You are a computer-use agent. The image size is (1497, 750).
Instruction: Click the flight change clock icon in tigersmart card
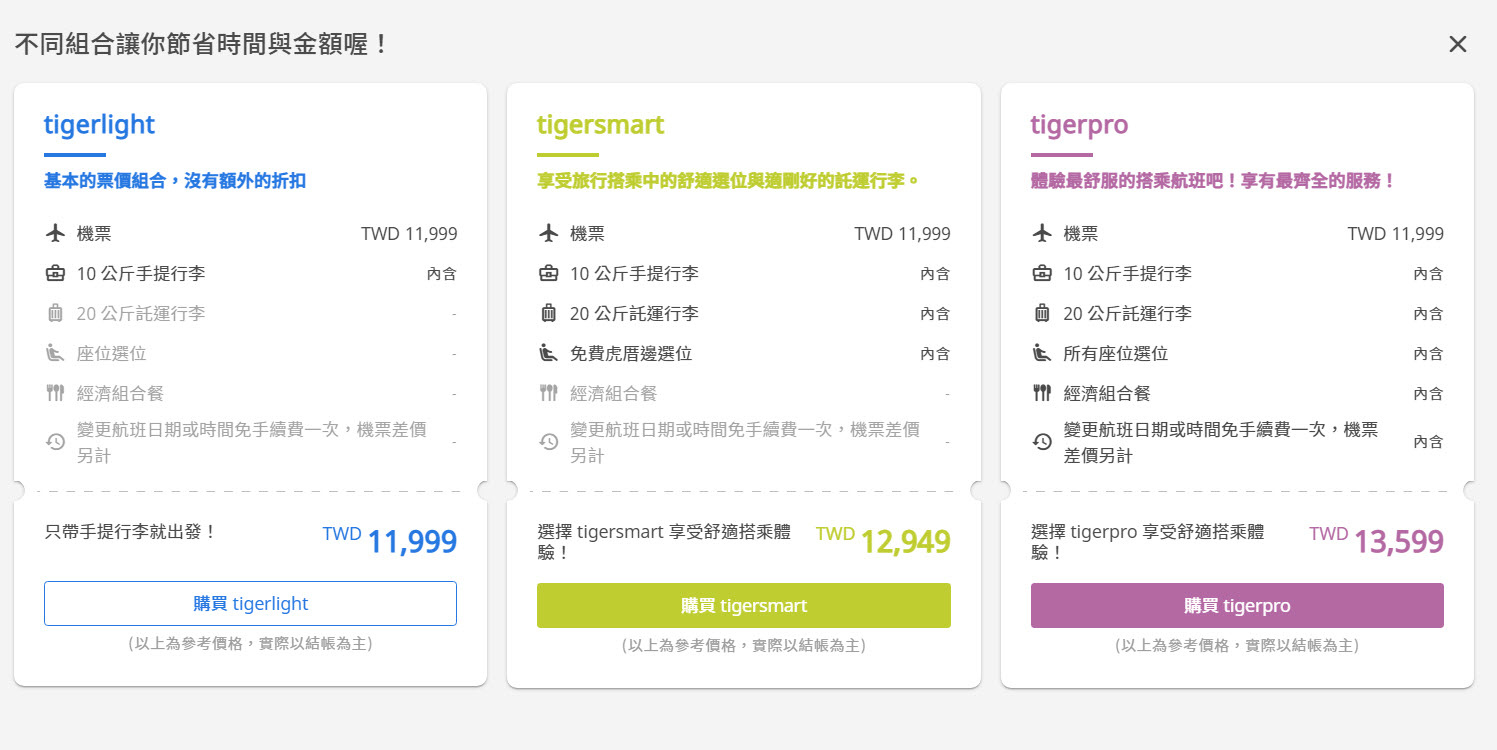[548, 441]
